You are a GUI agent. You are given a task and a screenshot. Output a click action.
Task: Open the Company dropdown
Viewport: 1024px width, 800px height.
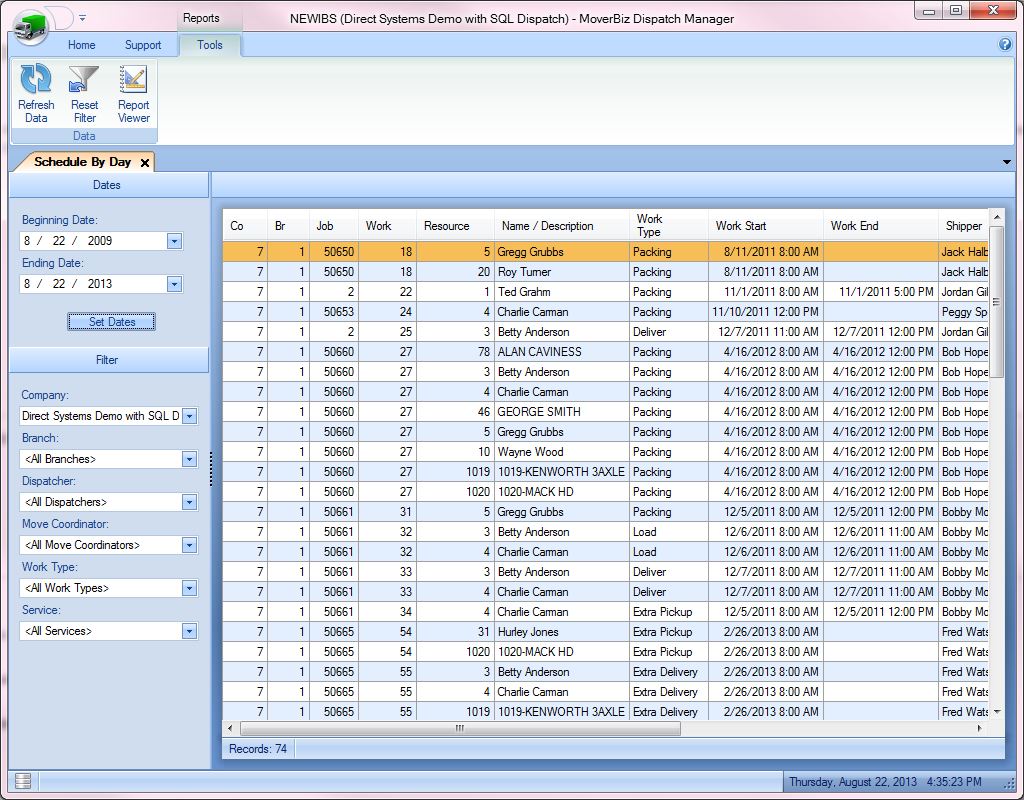(x=189, y=416)
